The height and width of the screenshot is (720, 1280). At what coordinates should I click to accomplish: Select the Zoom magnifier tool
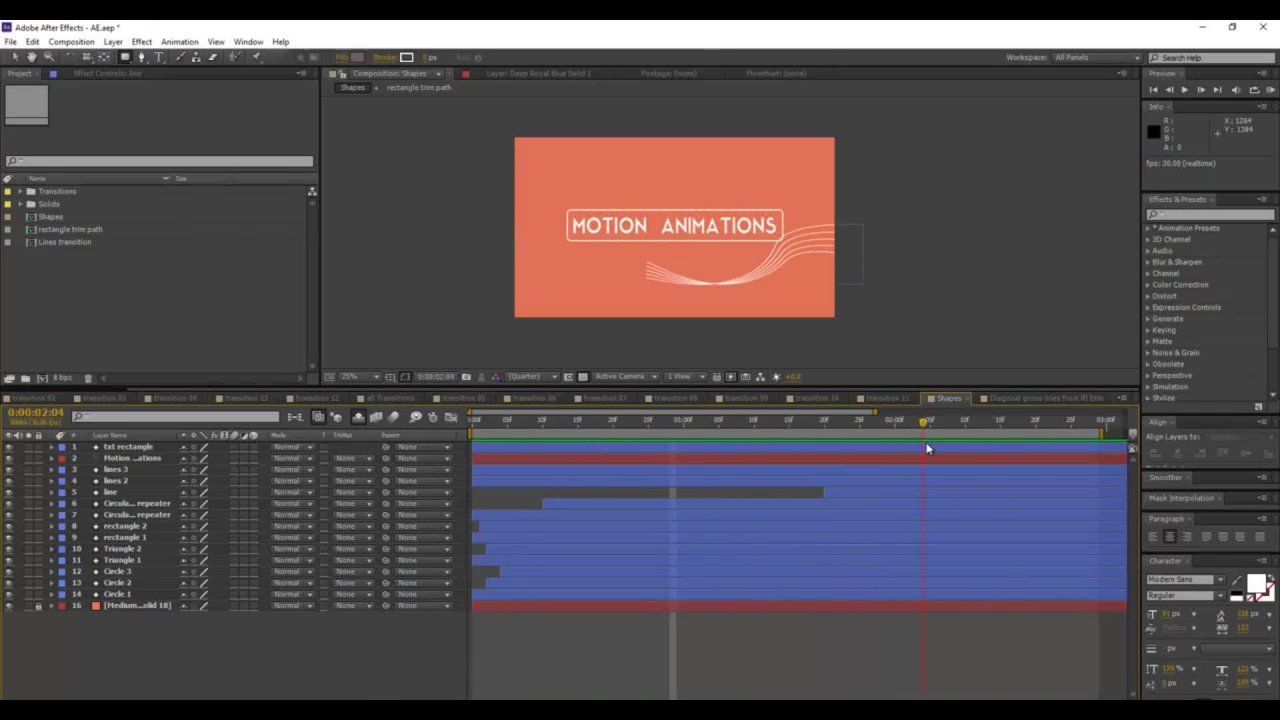tap(48, 57)
